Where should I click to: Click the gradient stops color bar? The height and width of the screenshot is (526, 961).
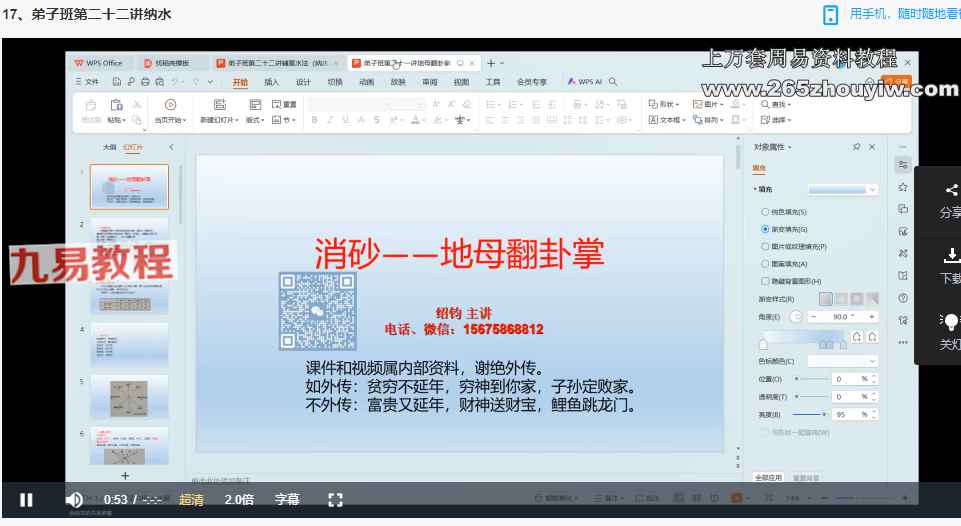tap(803, 337)
